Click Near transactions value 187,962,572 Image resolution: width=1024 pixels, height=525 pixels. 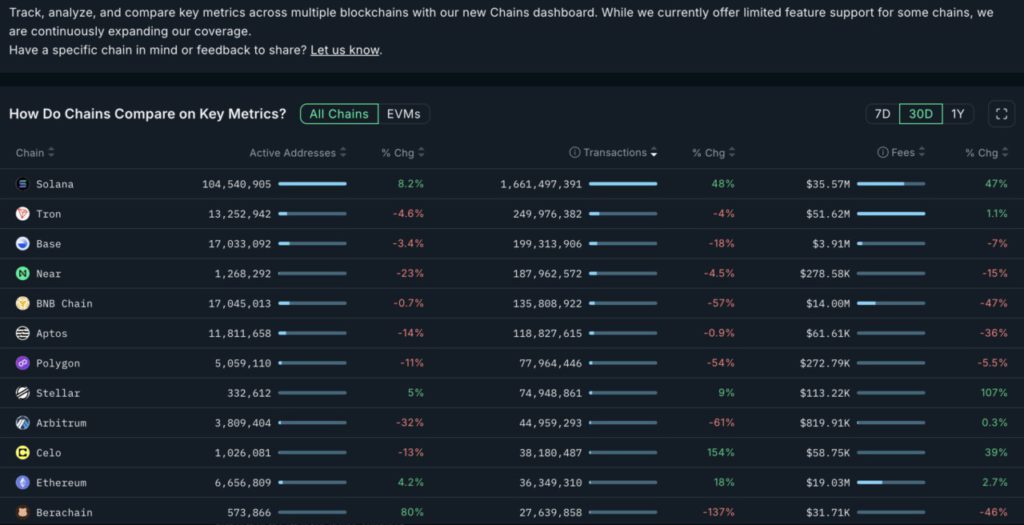pos(547,274)
